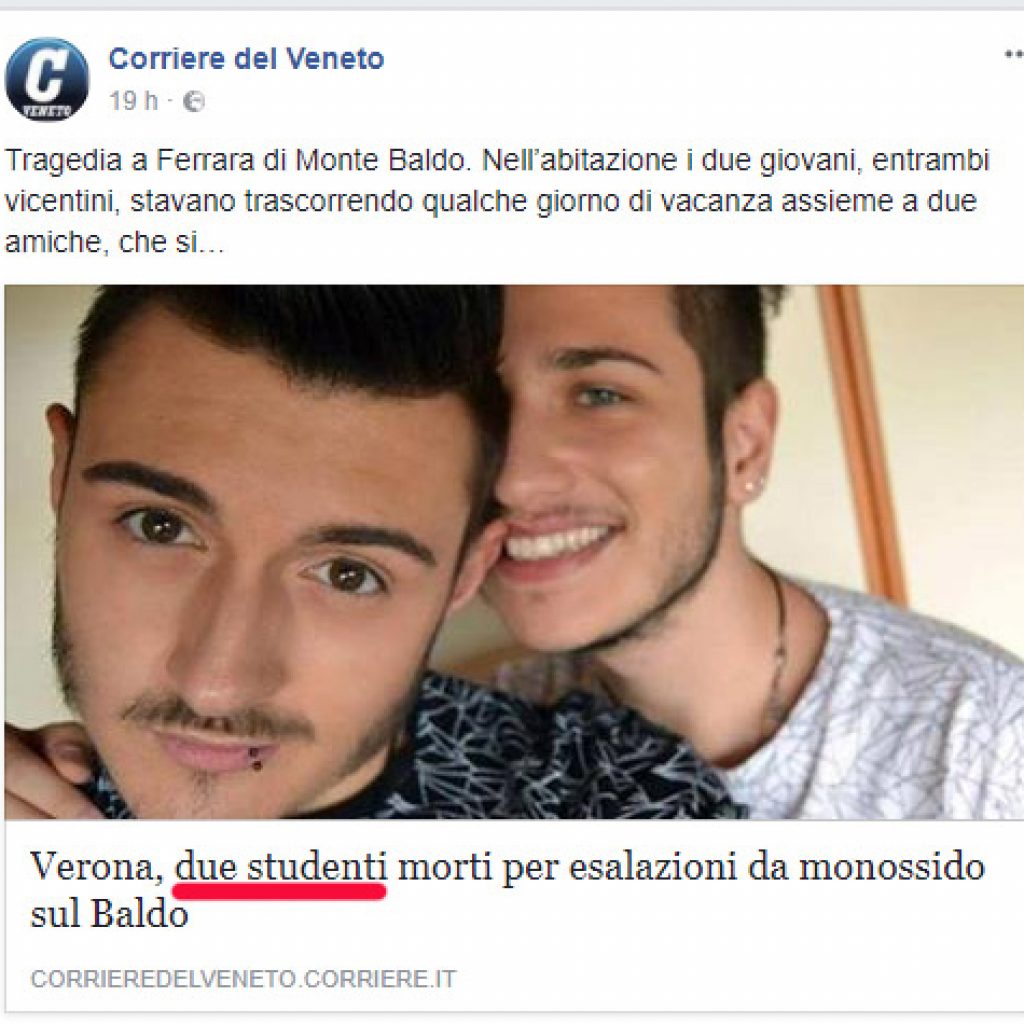Click 'sul Baldo' on headline's second line
Image resolution: width=1024 pixels, height=1024 pixels.
pos(109,914)
